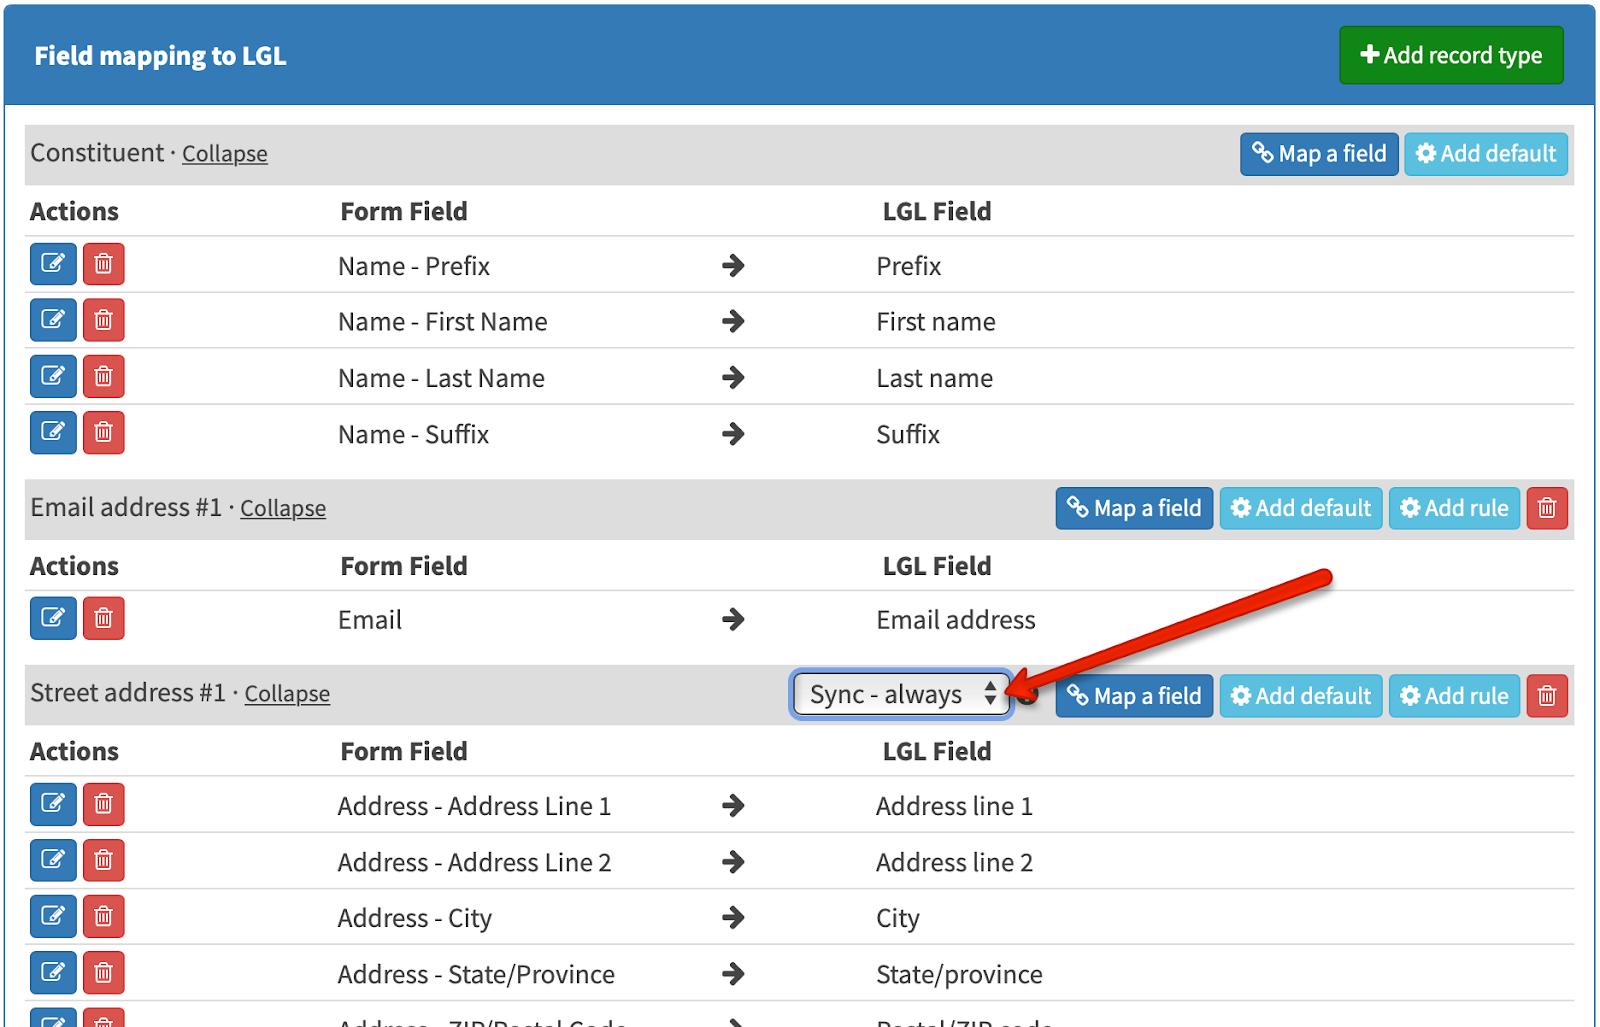
Task: Collapse the Email address #1 section
Action: [283, 508]
